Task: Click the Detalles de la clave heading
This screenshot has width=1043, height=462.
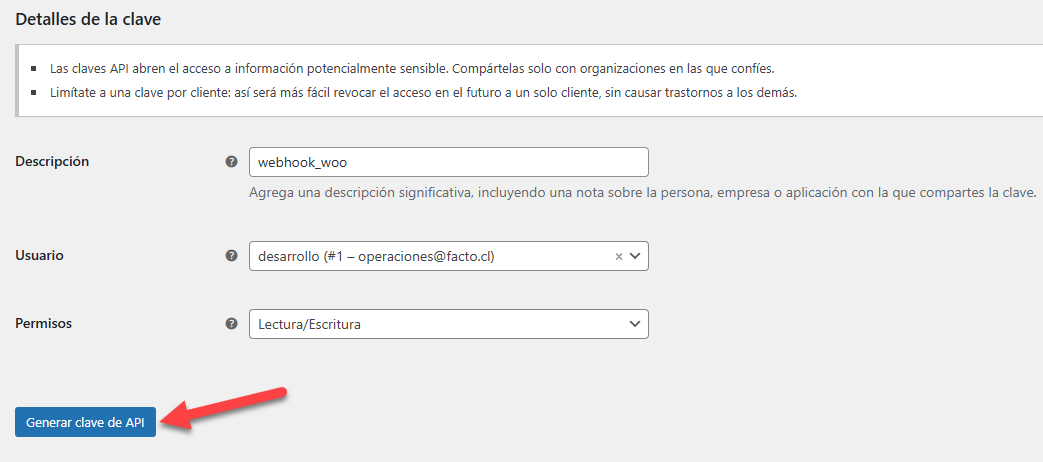Action: tap(88, 19)
